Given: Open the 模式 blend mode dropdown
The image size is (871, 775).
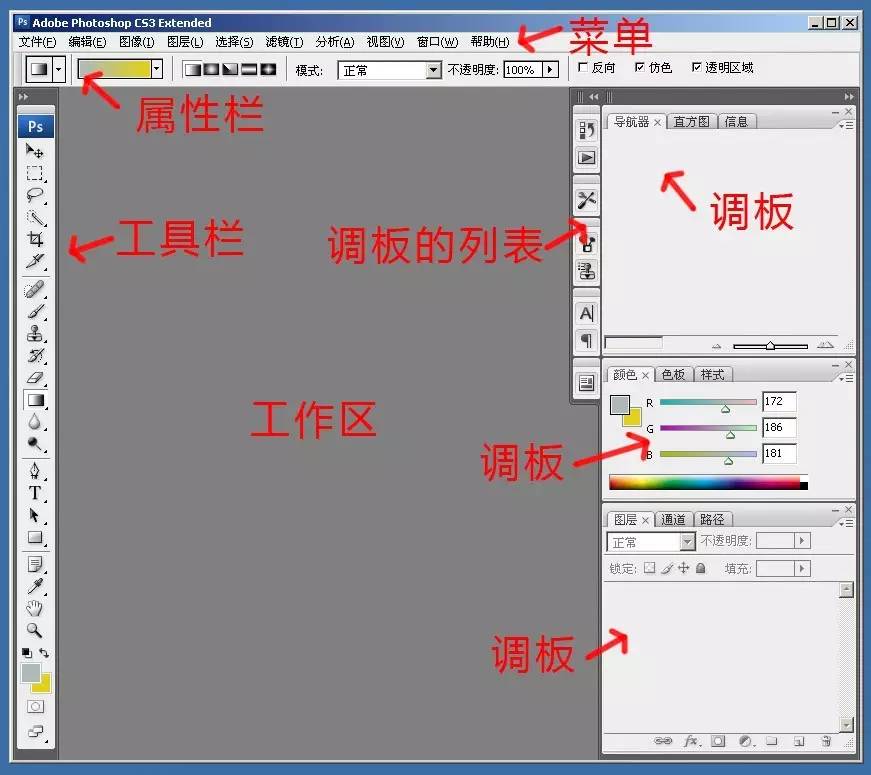Looking at the screenshot, I should (388, 69).
